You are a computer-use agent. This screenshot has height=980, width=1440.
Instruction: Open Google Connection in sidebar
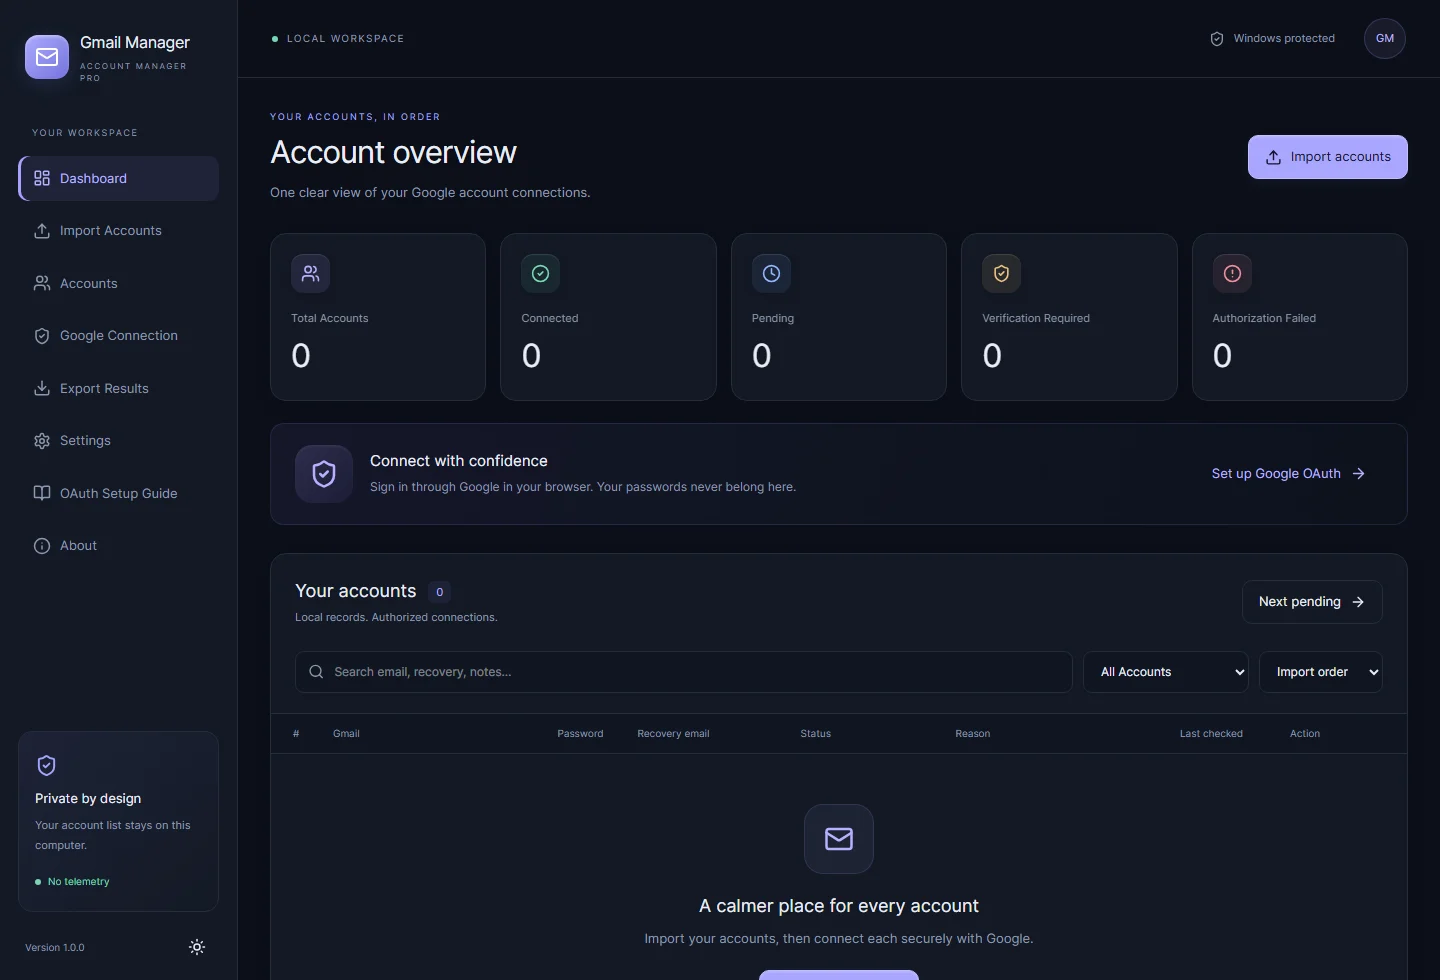(118, 336)
